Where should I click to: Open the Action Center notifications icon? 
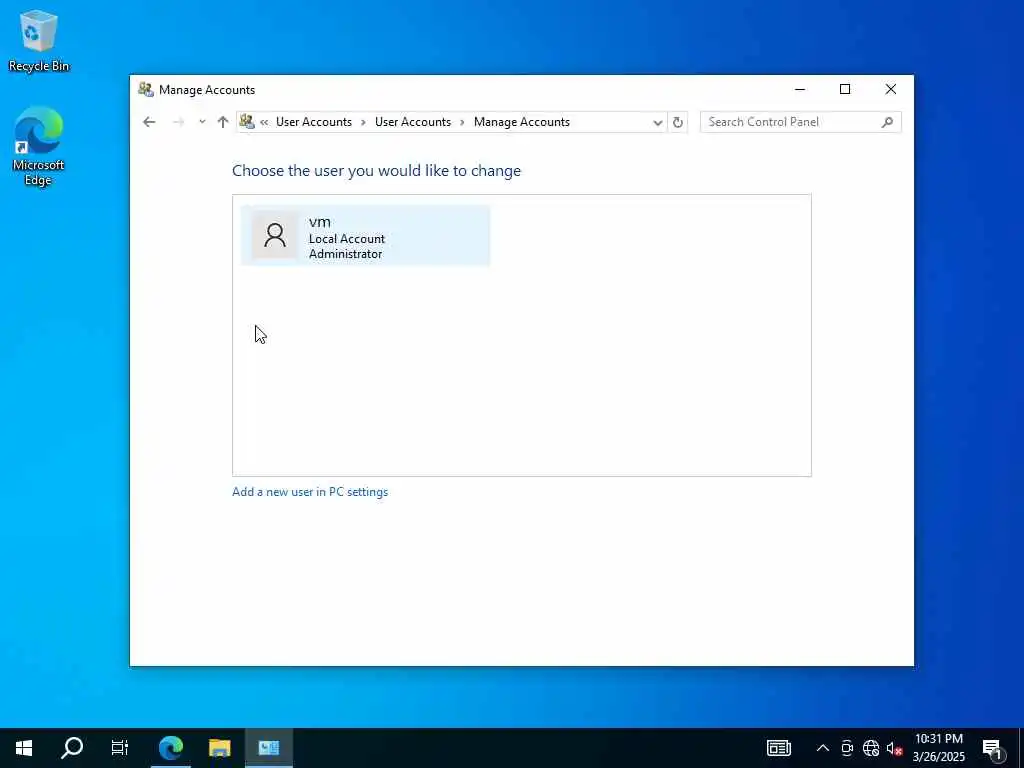click(993, 748)
